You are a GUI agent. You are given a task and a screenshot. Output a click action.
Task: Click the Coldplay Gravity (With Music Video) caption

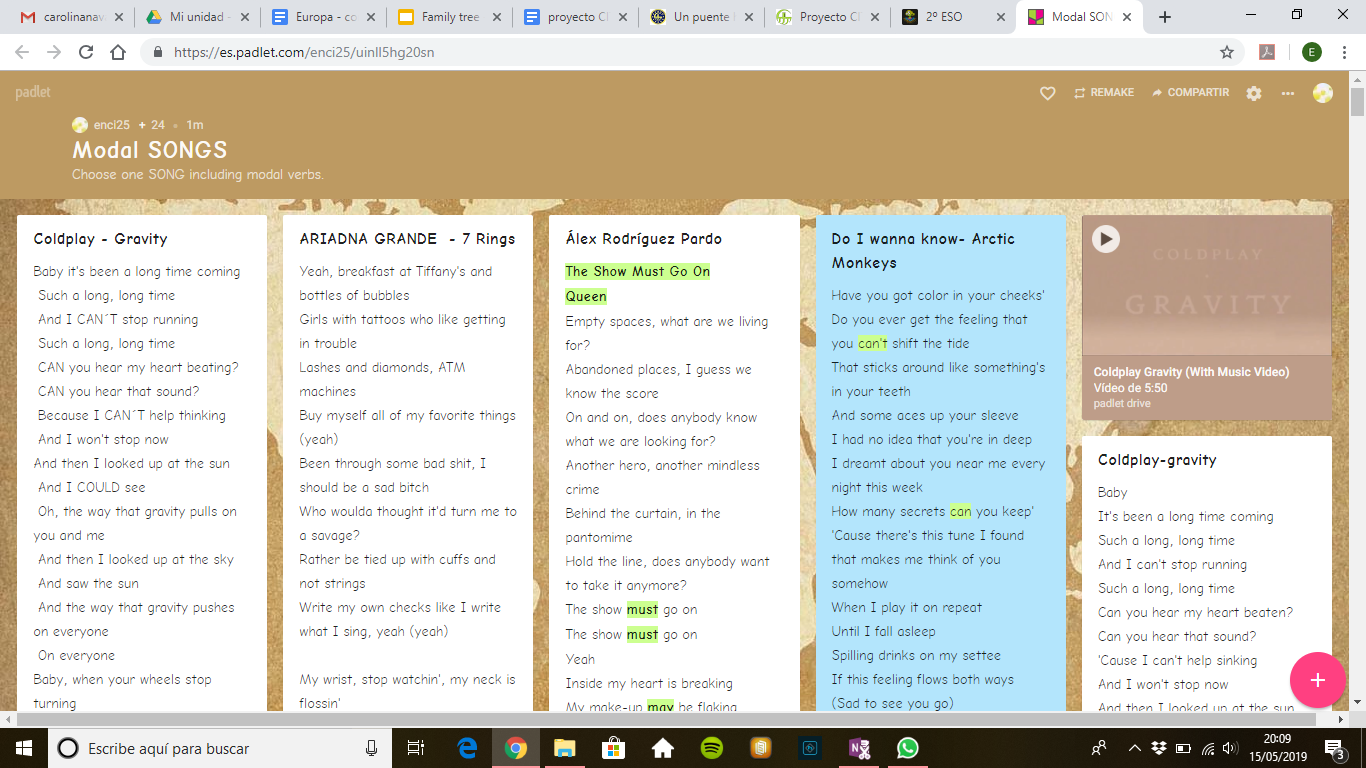pyautogui.click(x=1191, y=372)
